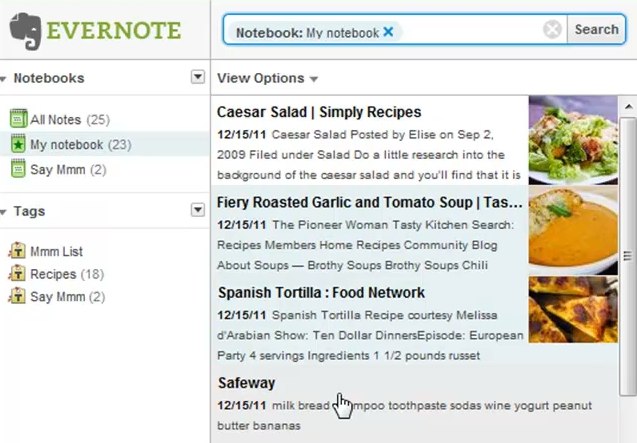Open the Say Mmm (2) notebook
This screenshot has height=443, width=637.
coord(68,169)
